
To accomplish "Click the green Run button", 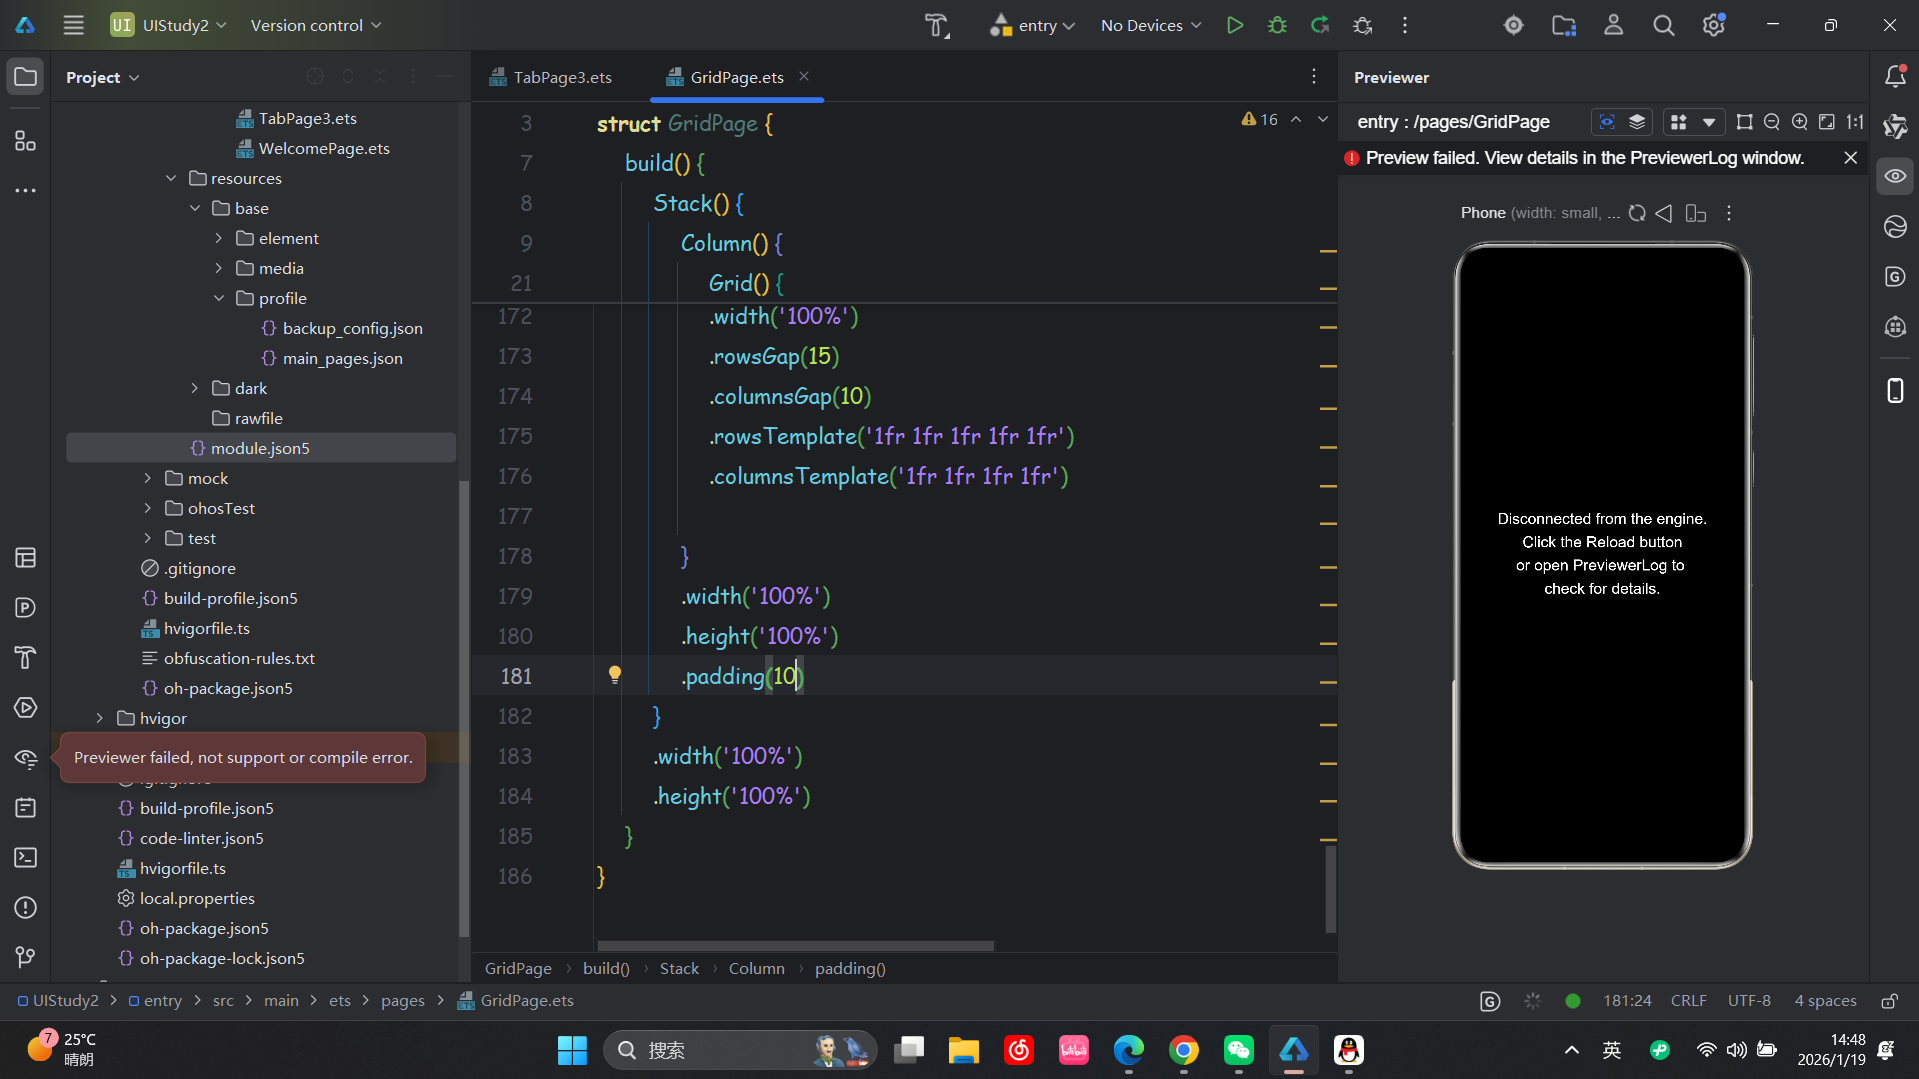I will 1235,25.
